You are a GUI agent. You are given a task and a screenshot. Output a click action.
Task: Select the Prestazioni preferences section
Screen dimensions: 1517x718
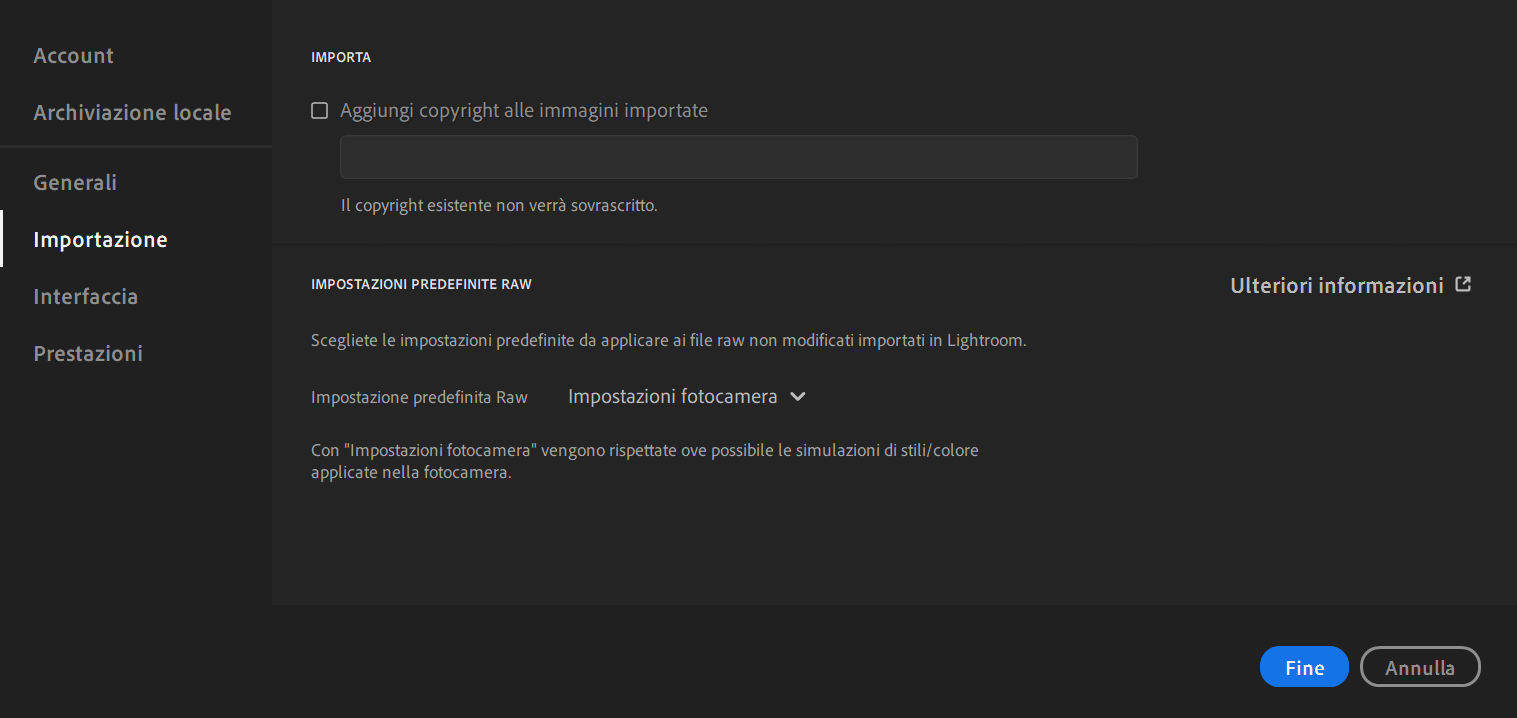[x=87, y=353]
